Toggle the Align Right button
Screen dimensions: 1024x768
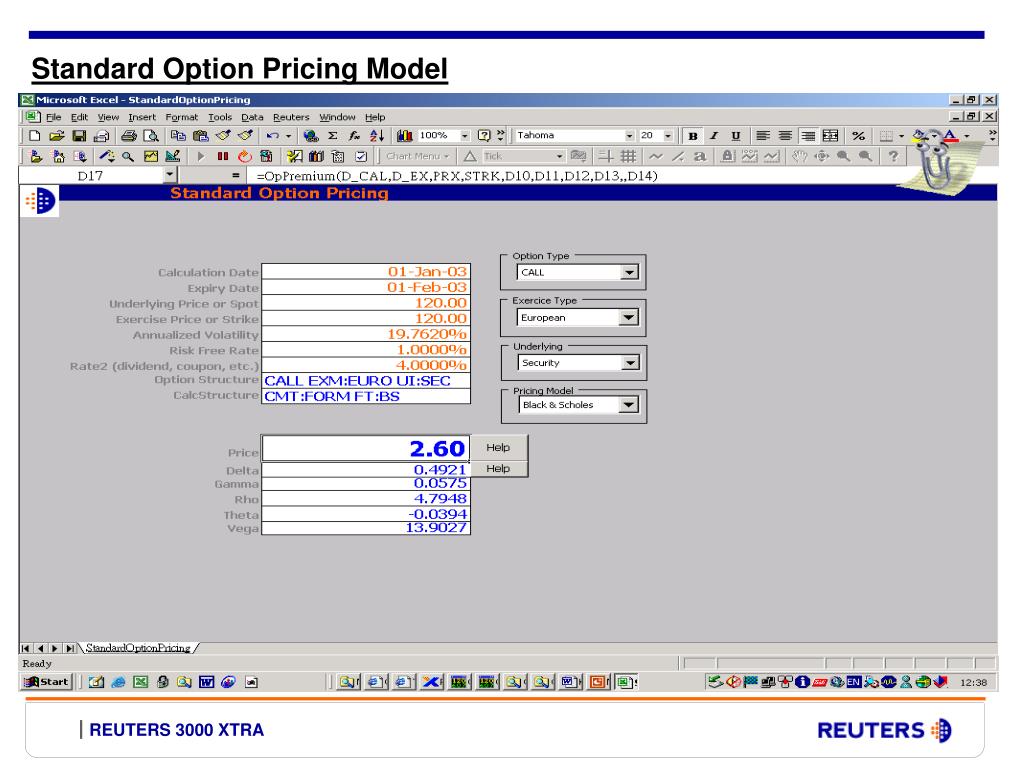[x=808, y=135]
